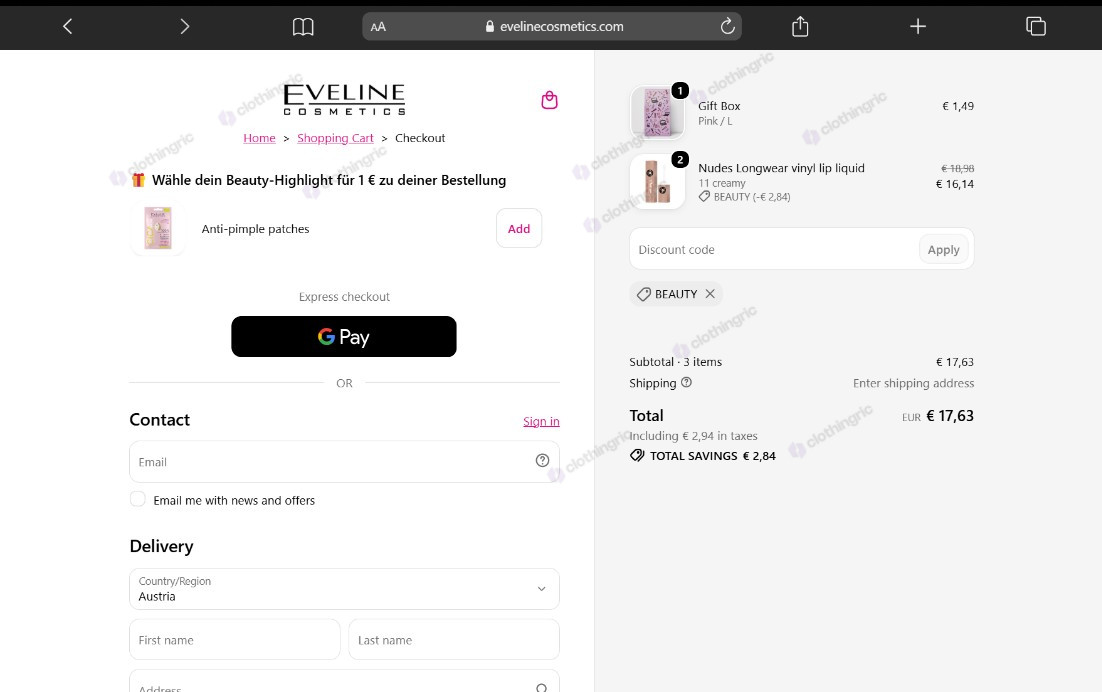Open the Country/Region dropdown
The image size is (1102, 692).
pyautogui.click(x=344, y=589)
